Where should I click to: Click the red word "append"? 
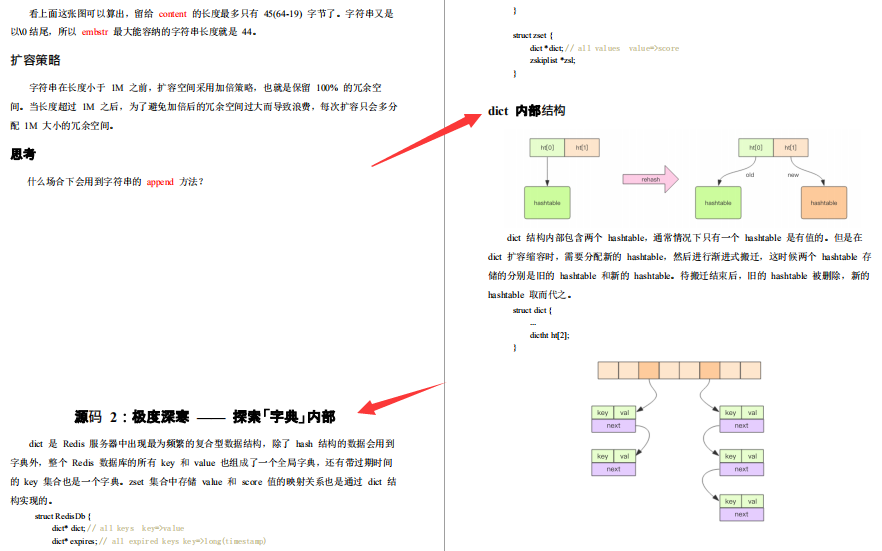160,182
